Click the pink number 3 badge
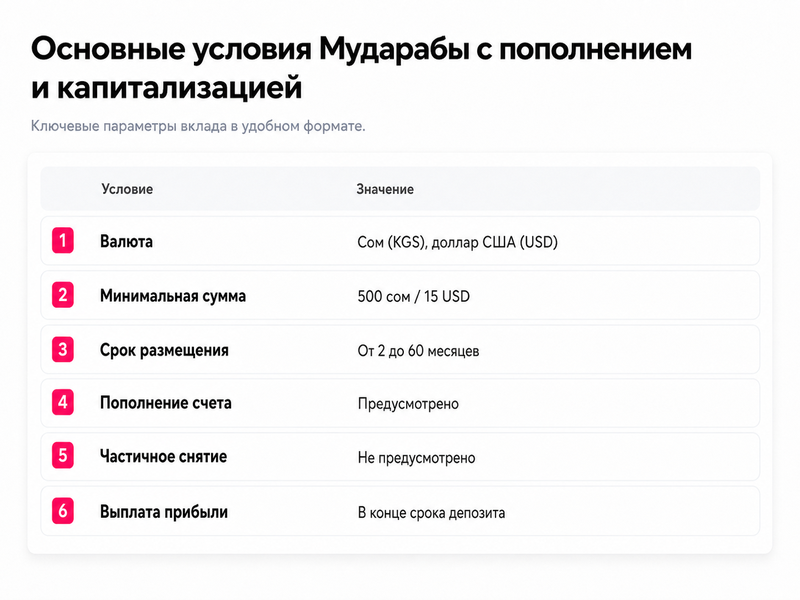Screen dimensions: 800x600 [63, 349]
